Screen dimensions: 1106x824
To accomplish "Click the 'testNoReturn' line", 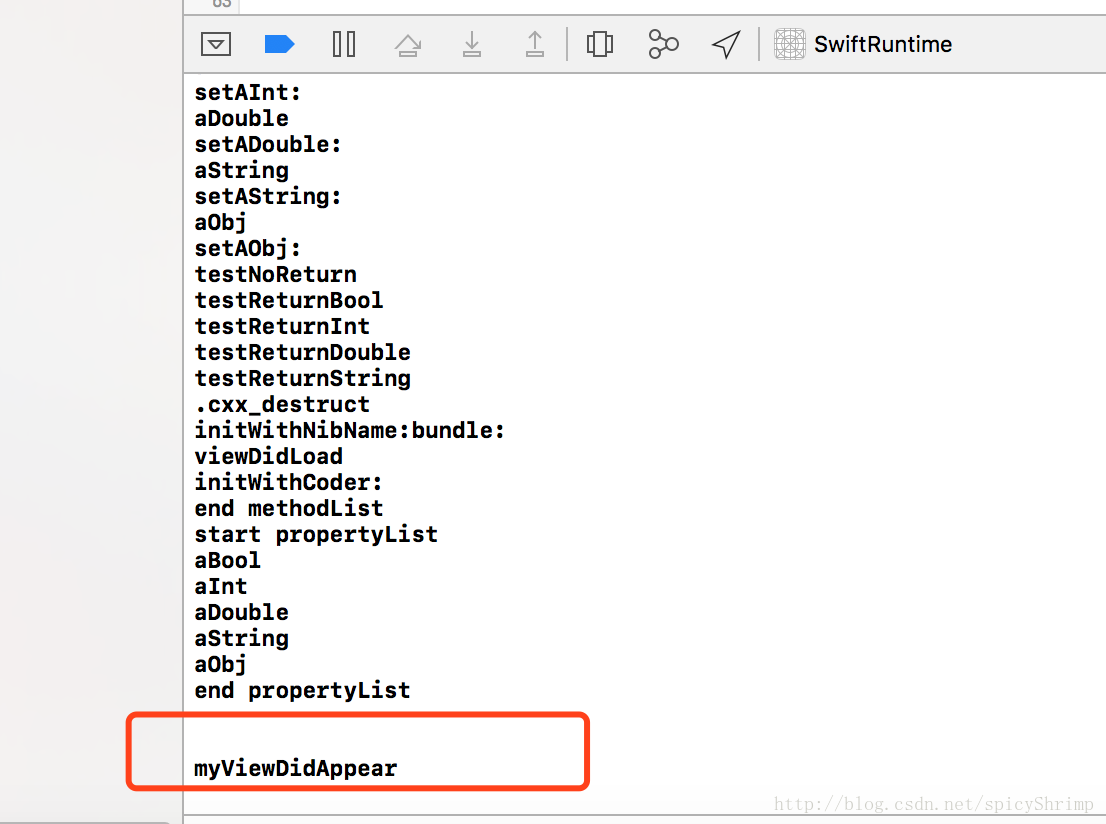I will pyautogui.click(x=276, y=274).
